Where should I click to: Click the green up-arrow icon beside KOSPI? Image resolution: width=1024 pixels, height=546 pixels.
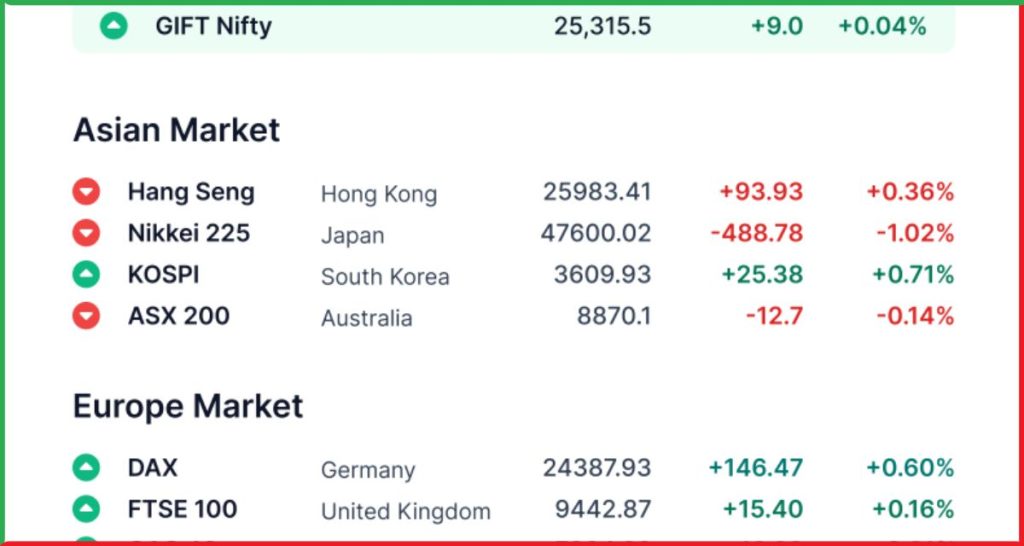[x=86, y=274]
